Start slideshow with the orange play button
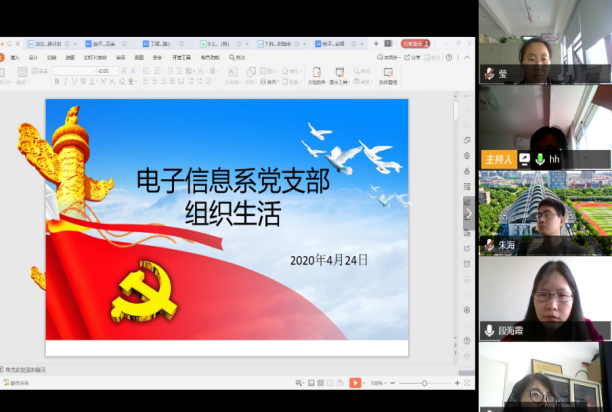This screenshot has width=612, height=412. point(355,383)
